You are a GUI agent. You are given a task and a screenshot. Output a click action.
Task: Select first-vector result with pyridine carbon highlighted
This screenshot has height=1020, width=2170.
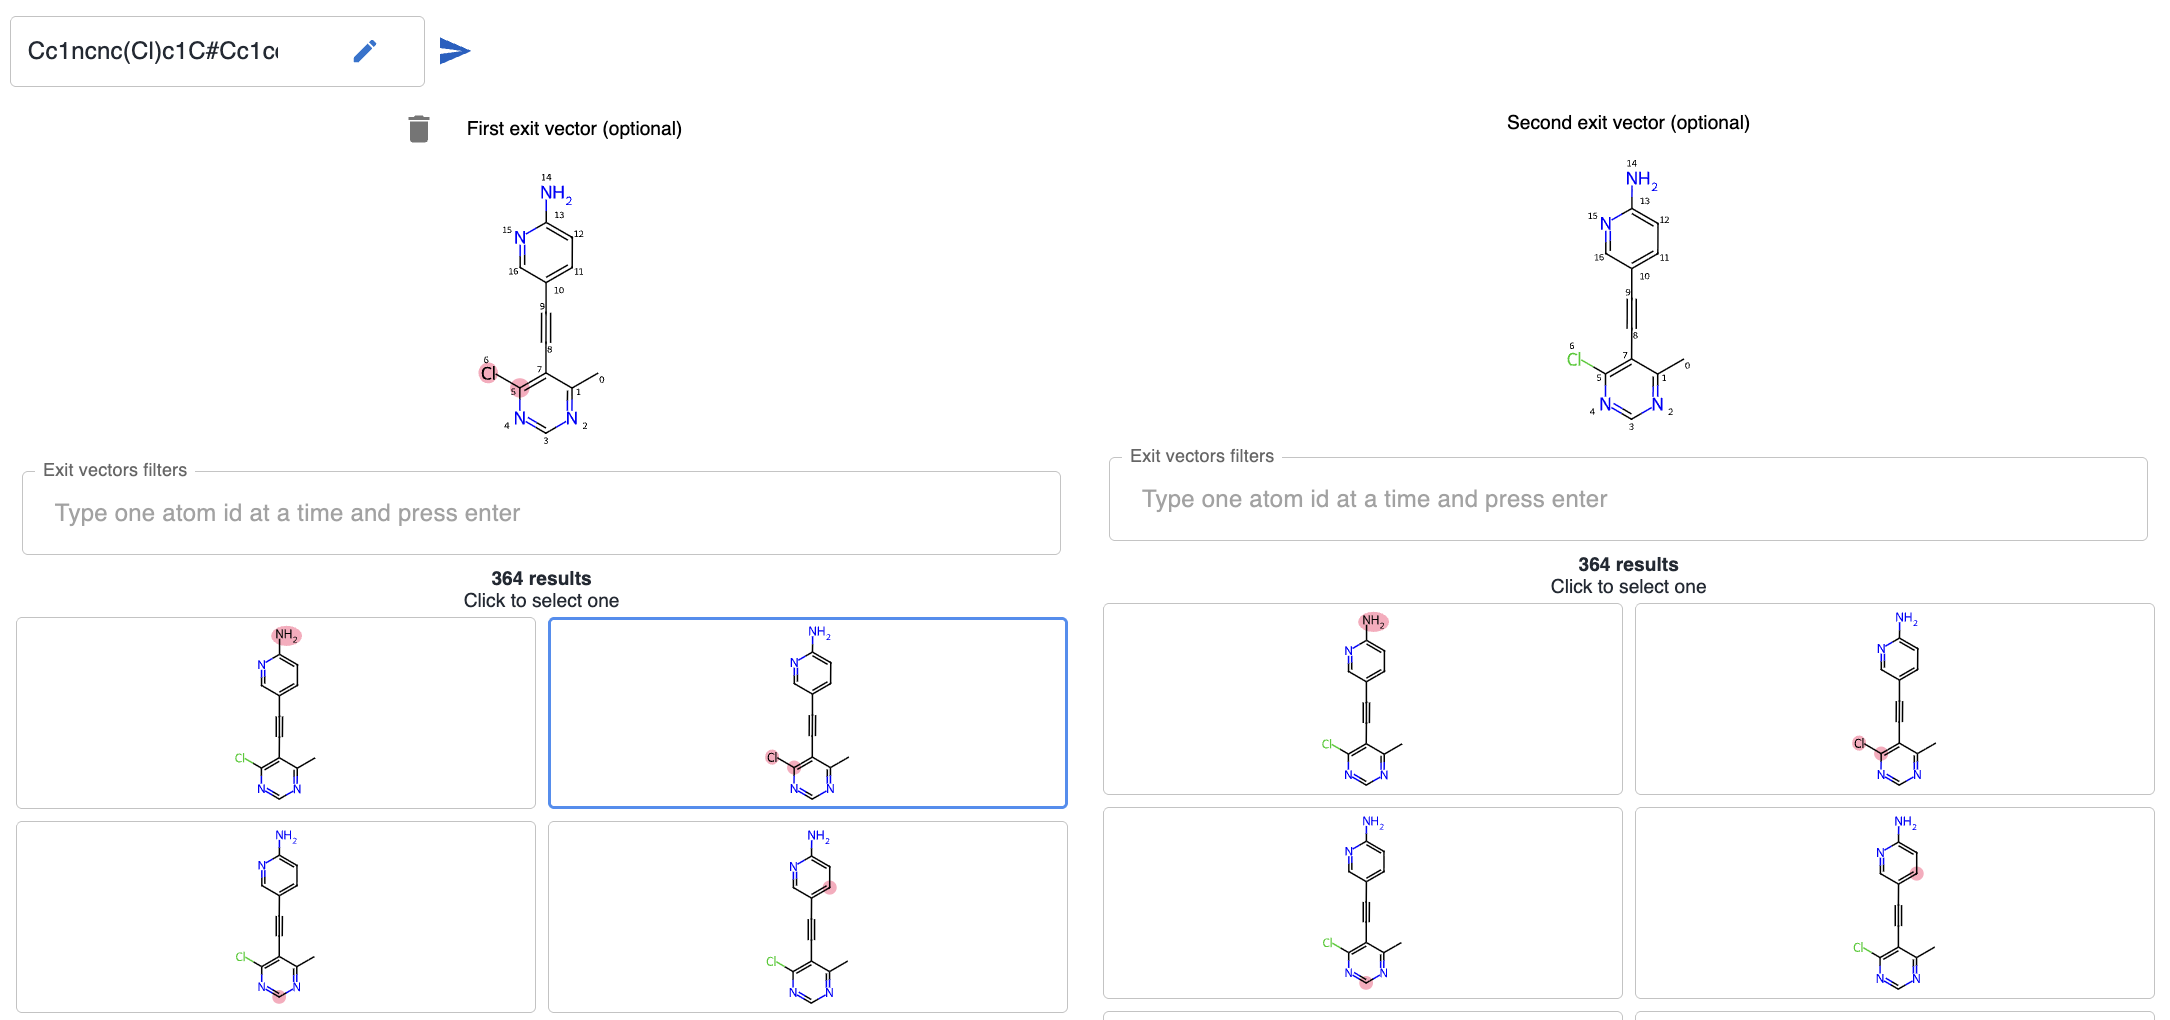point(808,917)
